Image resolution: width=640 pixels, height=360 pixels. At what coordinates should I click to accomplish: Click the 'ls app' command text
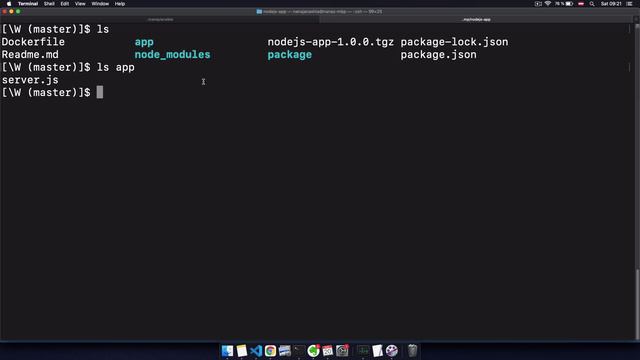[116, 67]
